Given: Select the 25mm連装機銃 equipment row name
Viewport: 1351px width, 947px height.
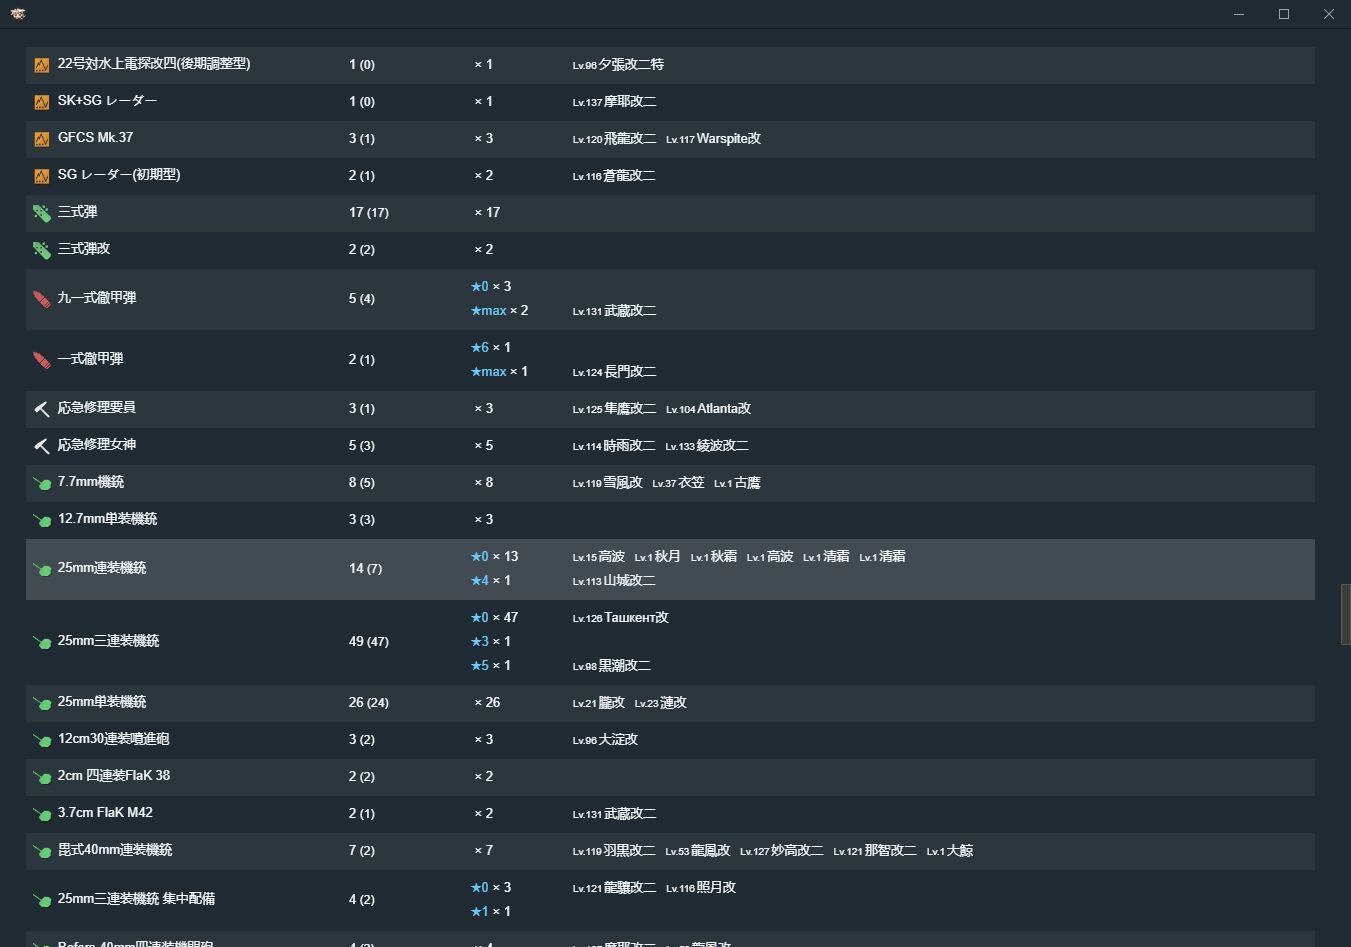Looking at the screenshot, I should coord(102,568).
